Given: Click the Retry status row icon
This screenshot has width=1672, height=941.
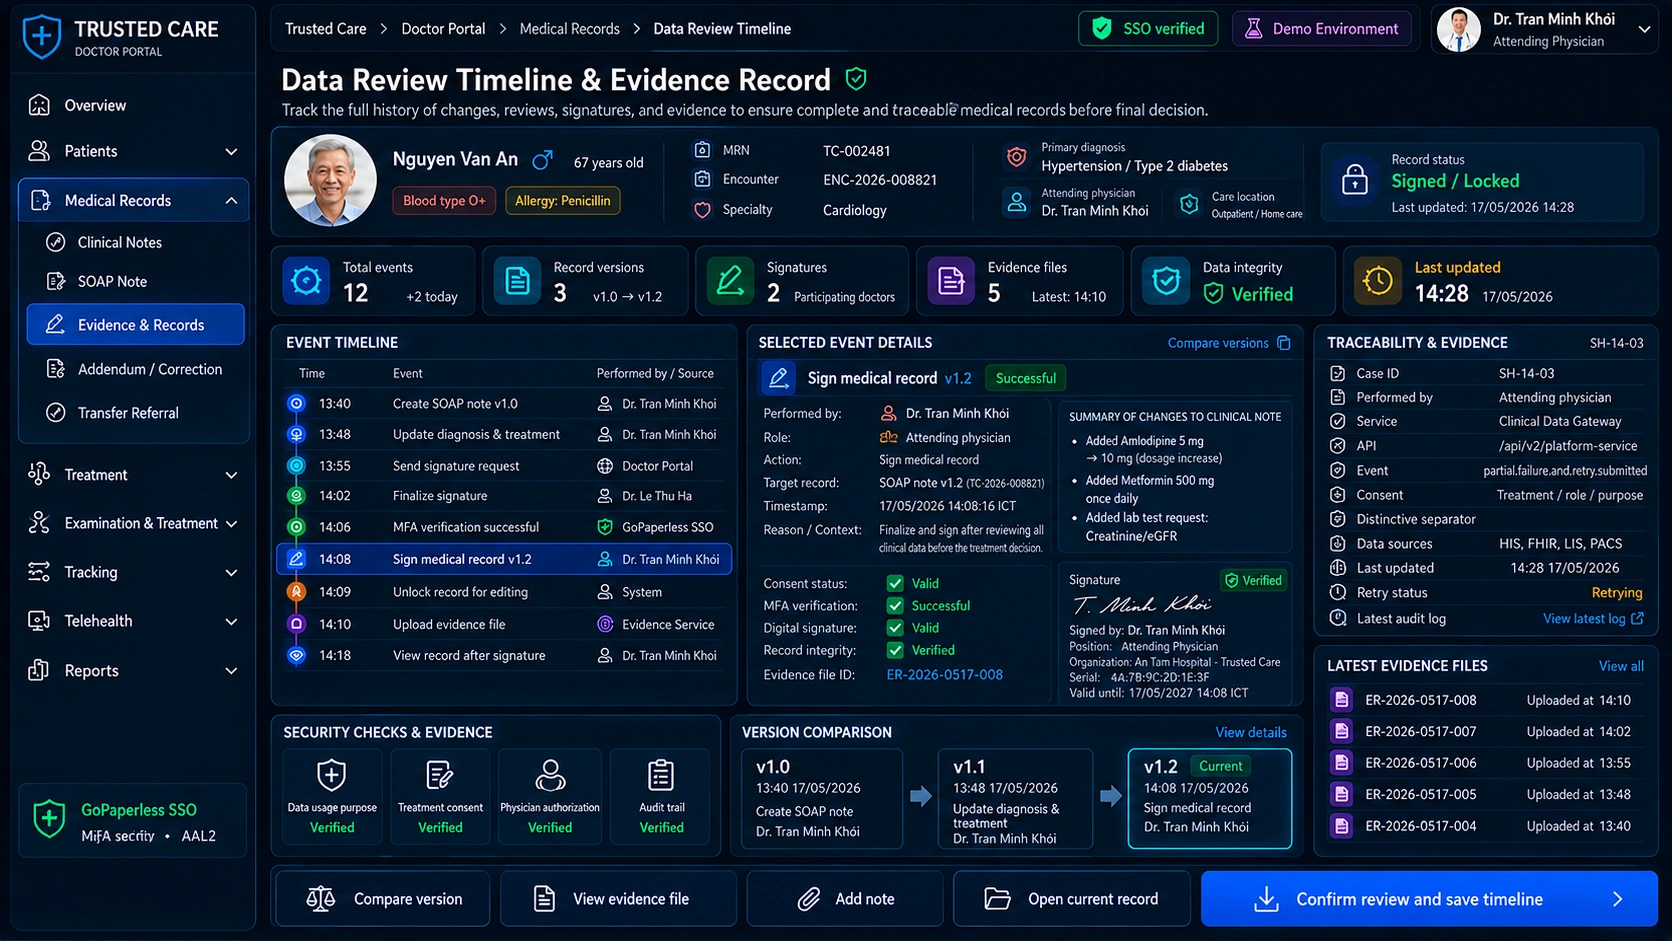Looking at the screenshot, I should 1337,593.
